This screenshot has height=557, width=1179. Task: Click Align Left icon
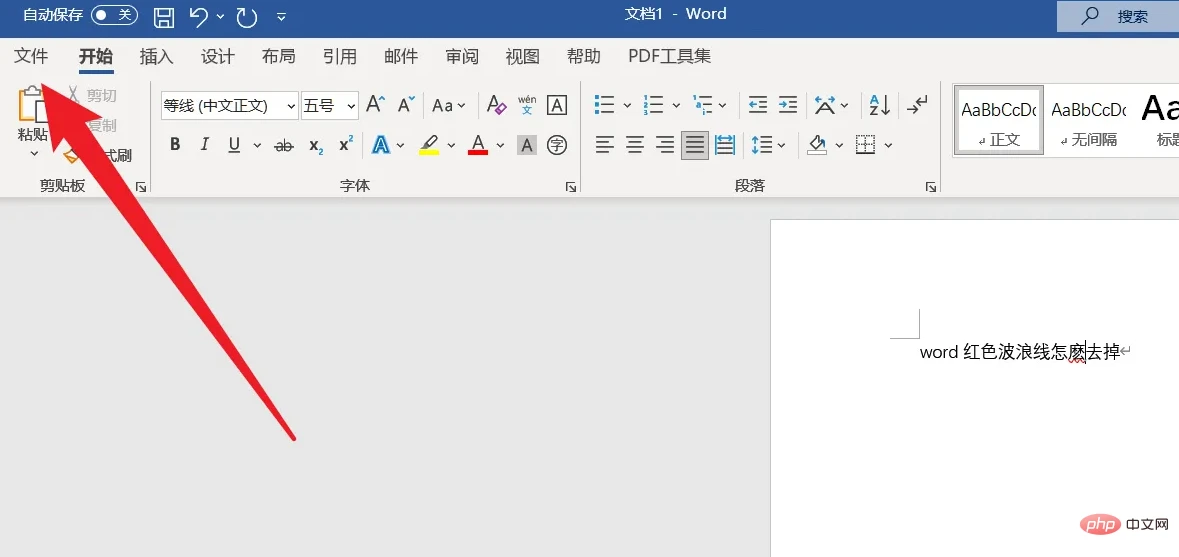coord(605,144)
